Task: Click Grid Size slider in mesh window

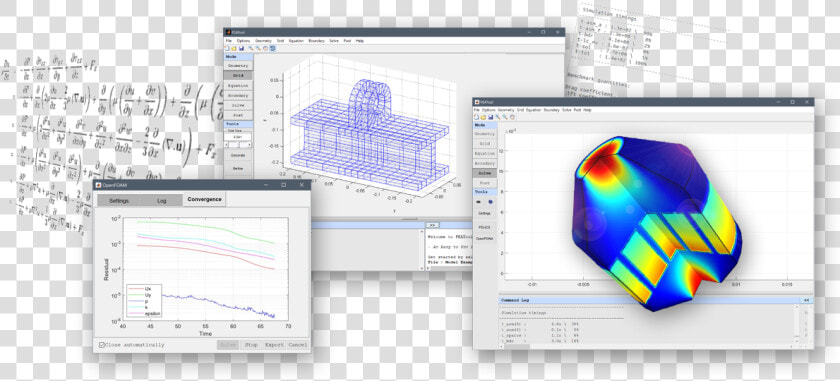Action: (x=238, y=145)
